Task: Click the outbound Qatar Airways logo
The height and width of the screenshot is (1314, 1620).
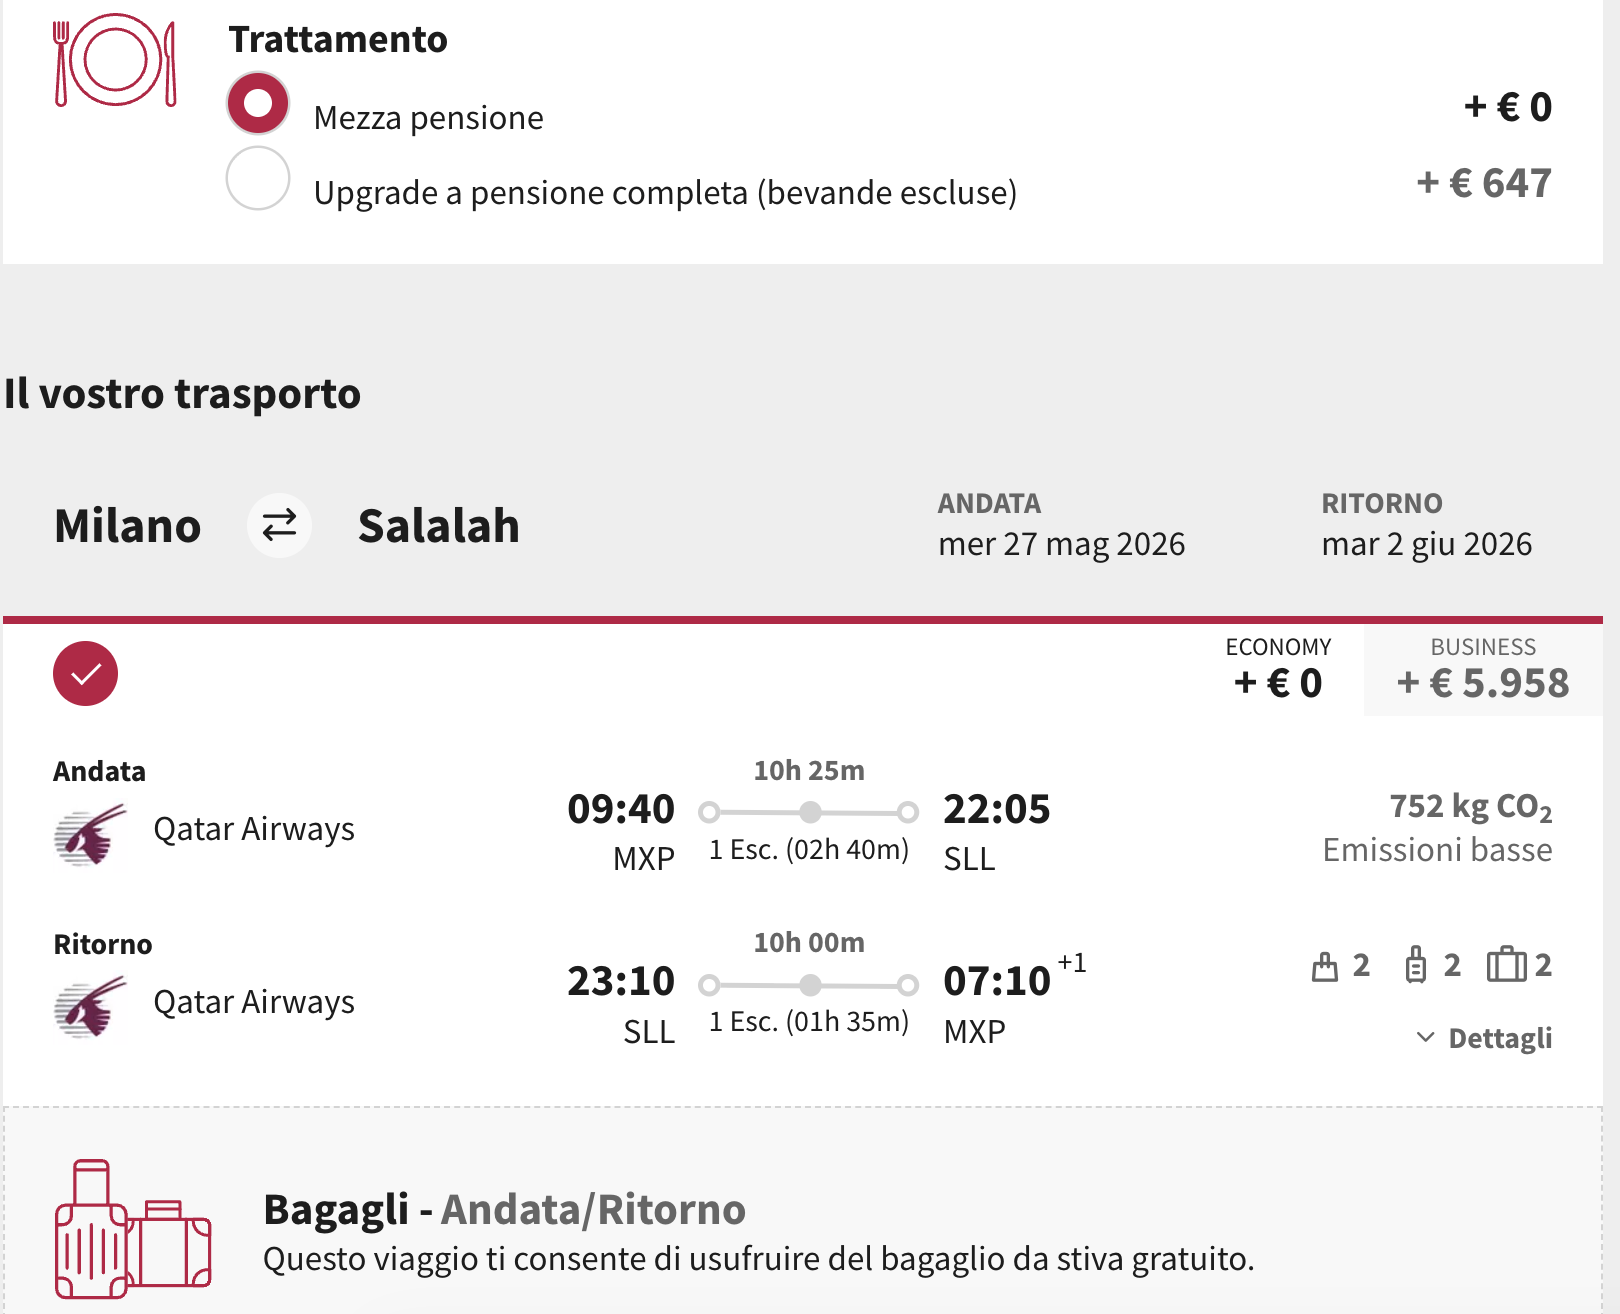Action: (x=91, y=833)
